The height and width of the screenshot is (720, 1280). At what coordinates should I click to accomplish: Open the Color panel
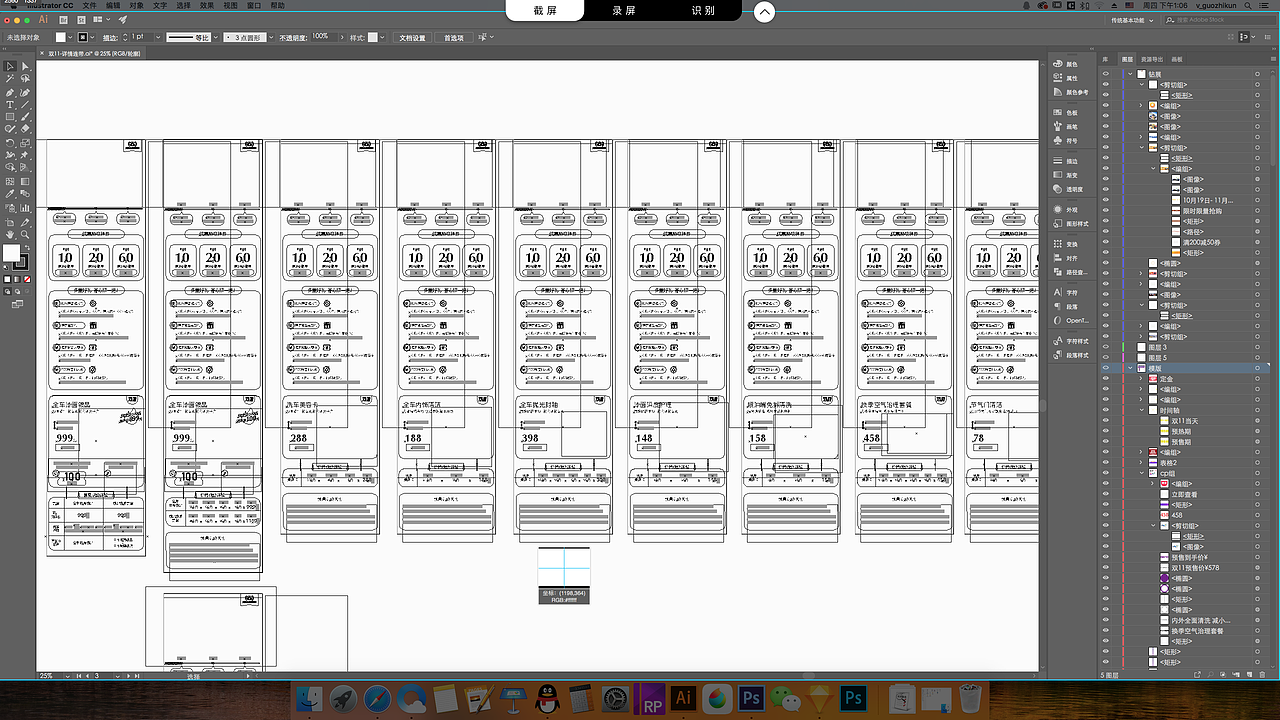(x=1066, y=64)
